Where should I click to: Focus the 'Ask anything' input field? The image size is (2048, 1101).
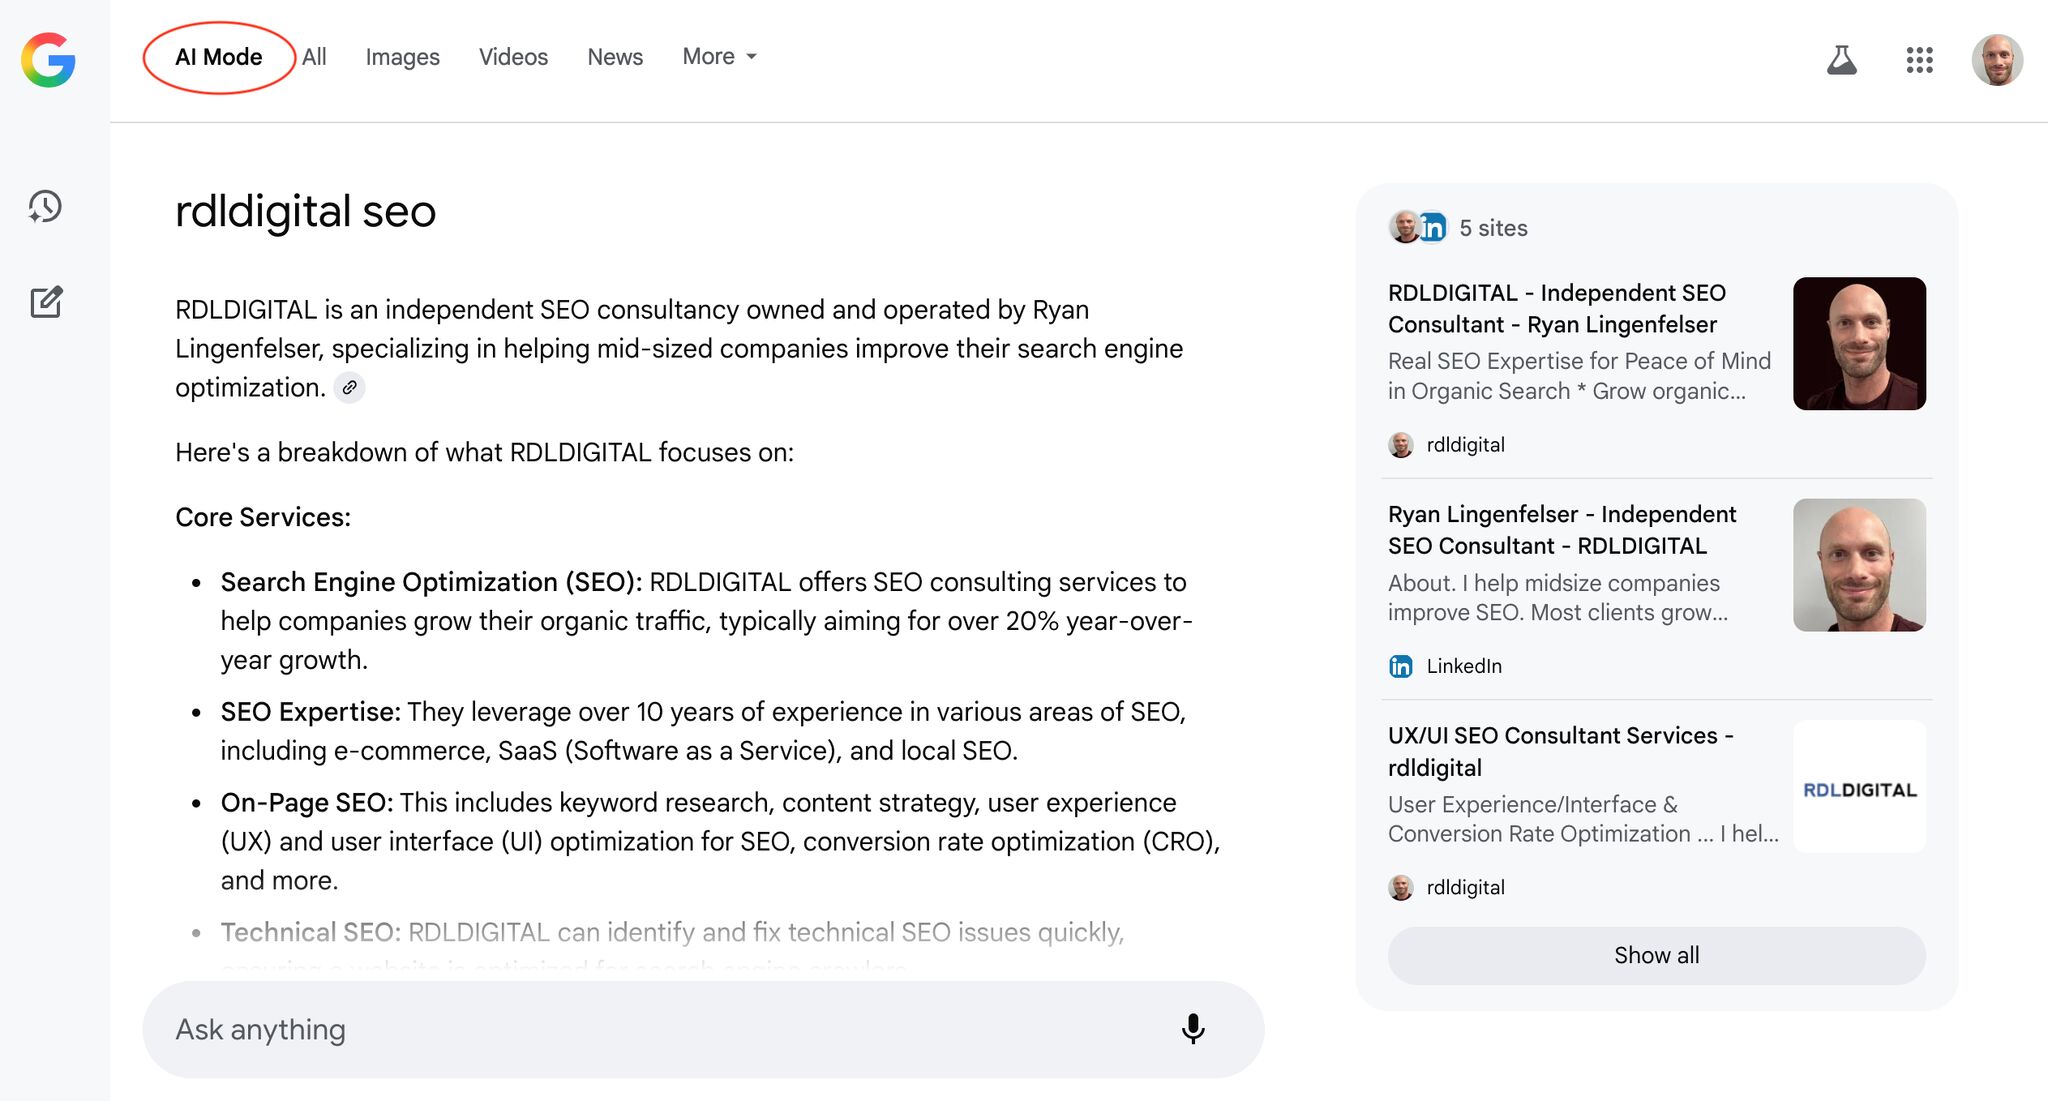click(703, 1029)
